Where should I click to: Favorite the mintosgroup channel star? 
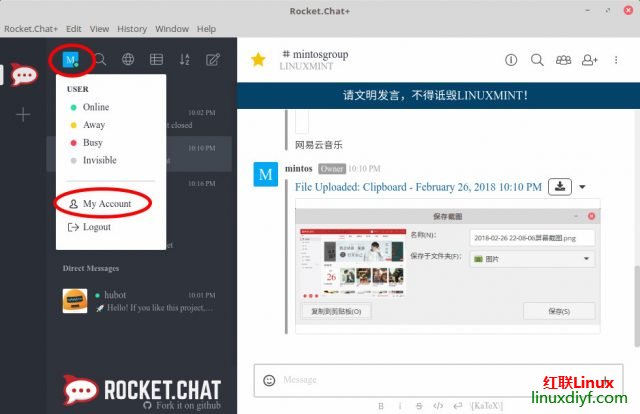[258, 60]
